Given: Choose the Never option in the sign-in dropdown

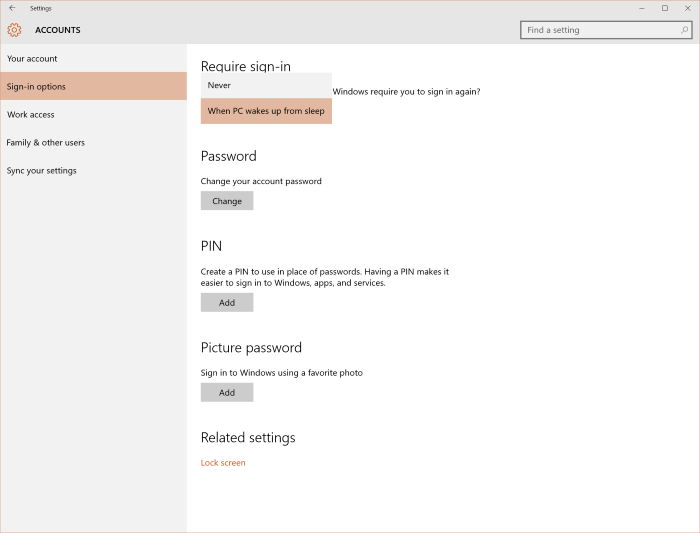Looking at the screenshot, I should point(266,86).
